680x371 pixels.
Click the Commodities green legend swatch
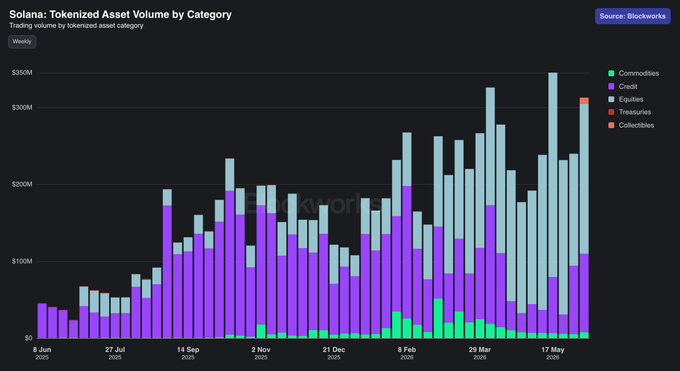click(611, 73)
